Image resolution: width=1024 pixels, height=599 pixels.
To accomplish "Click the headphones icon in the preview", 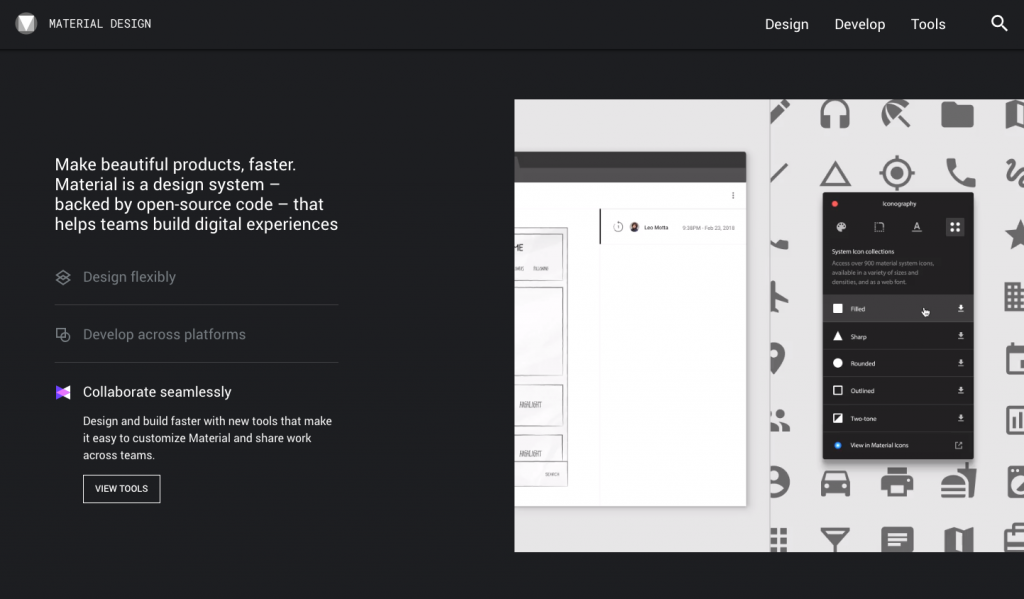I will (x=835, y=114).
